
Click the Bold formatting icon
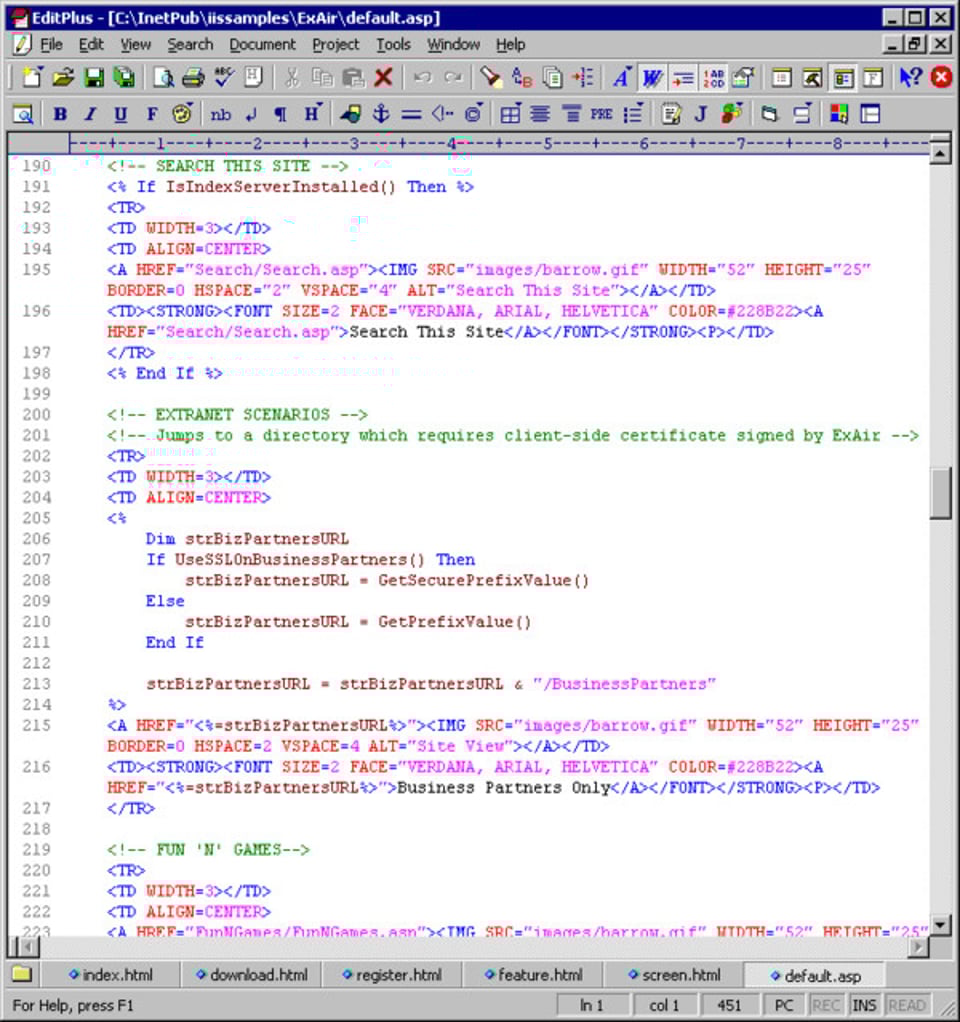coord(60,114)
